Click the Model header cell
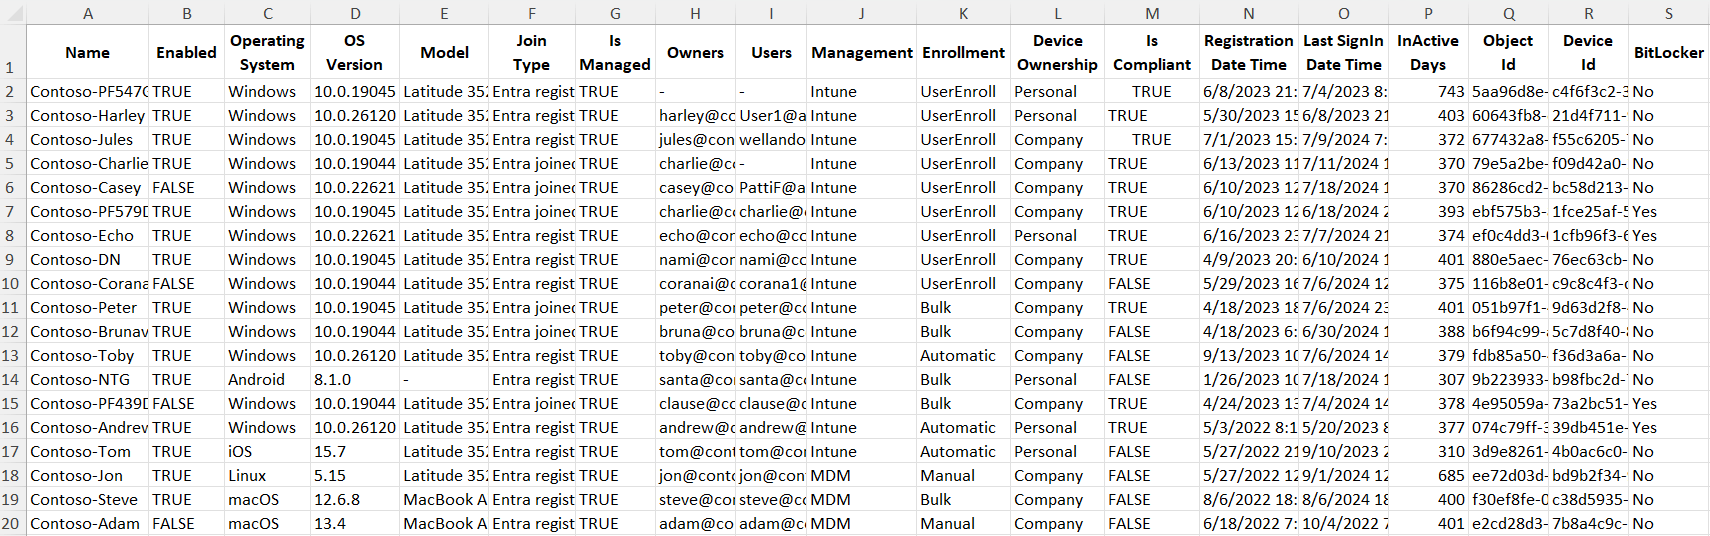 tap(445, 52)
